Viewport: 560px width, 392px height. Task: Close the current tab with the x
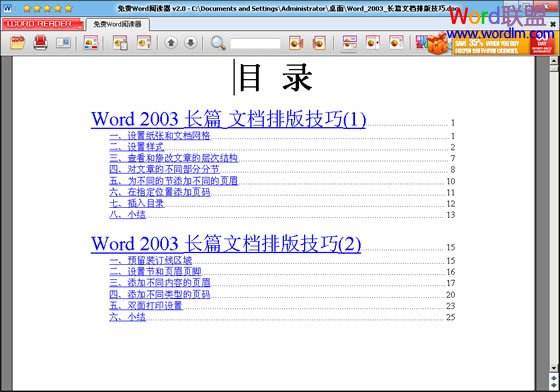(x=553, y=24)
